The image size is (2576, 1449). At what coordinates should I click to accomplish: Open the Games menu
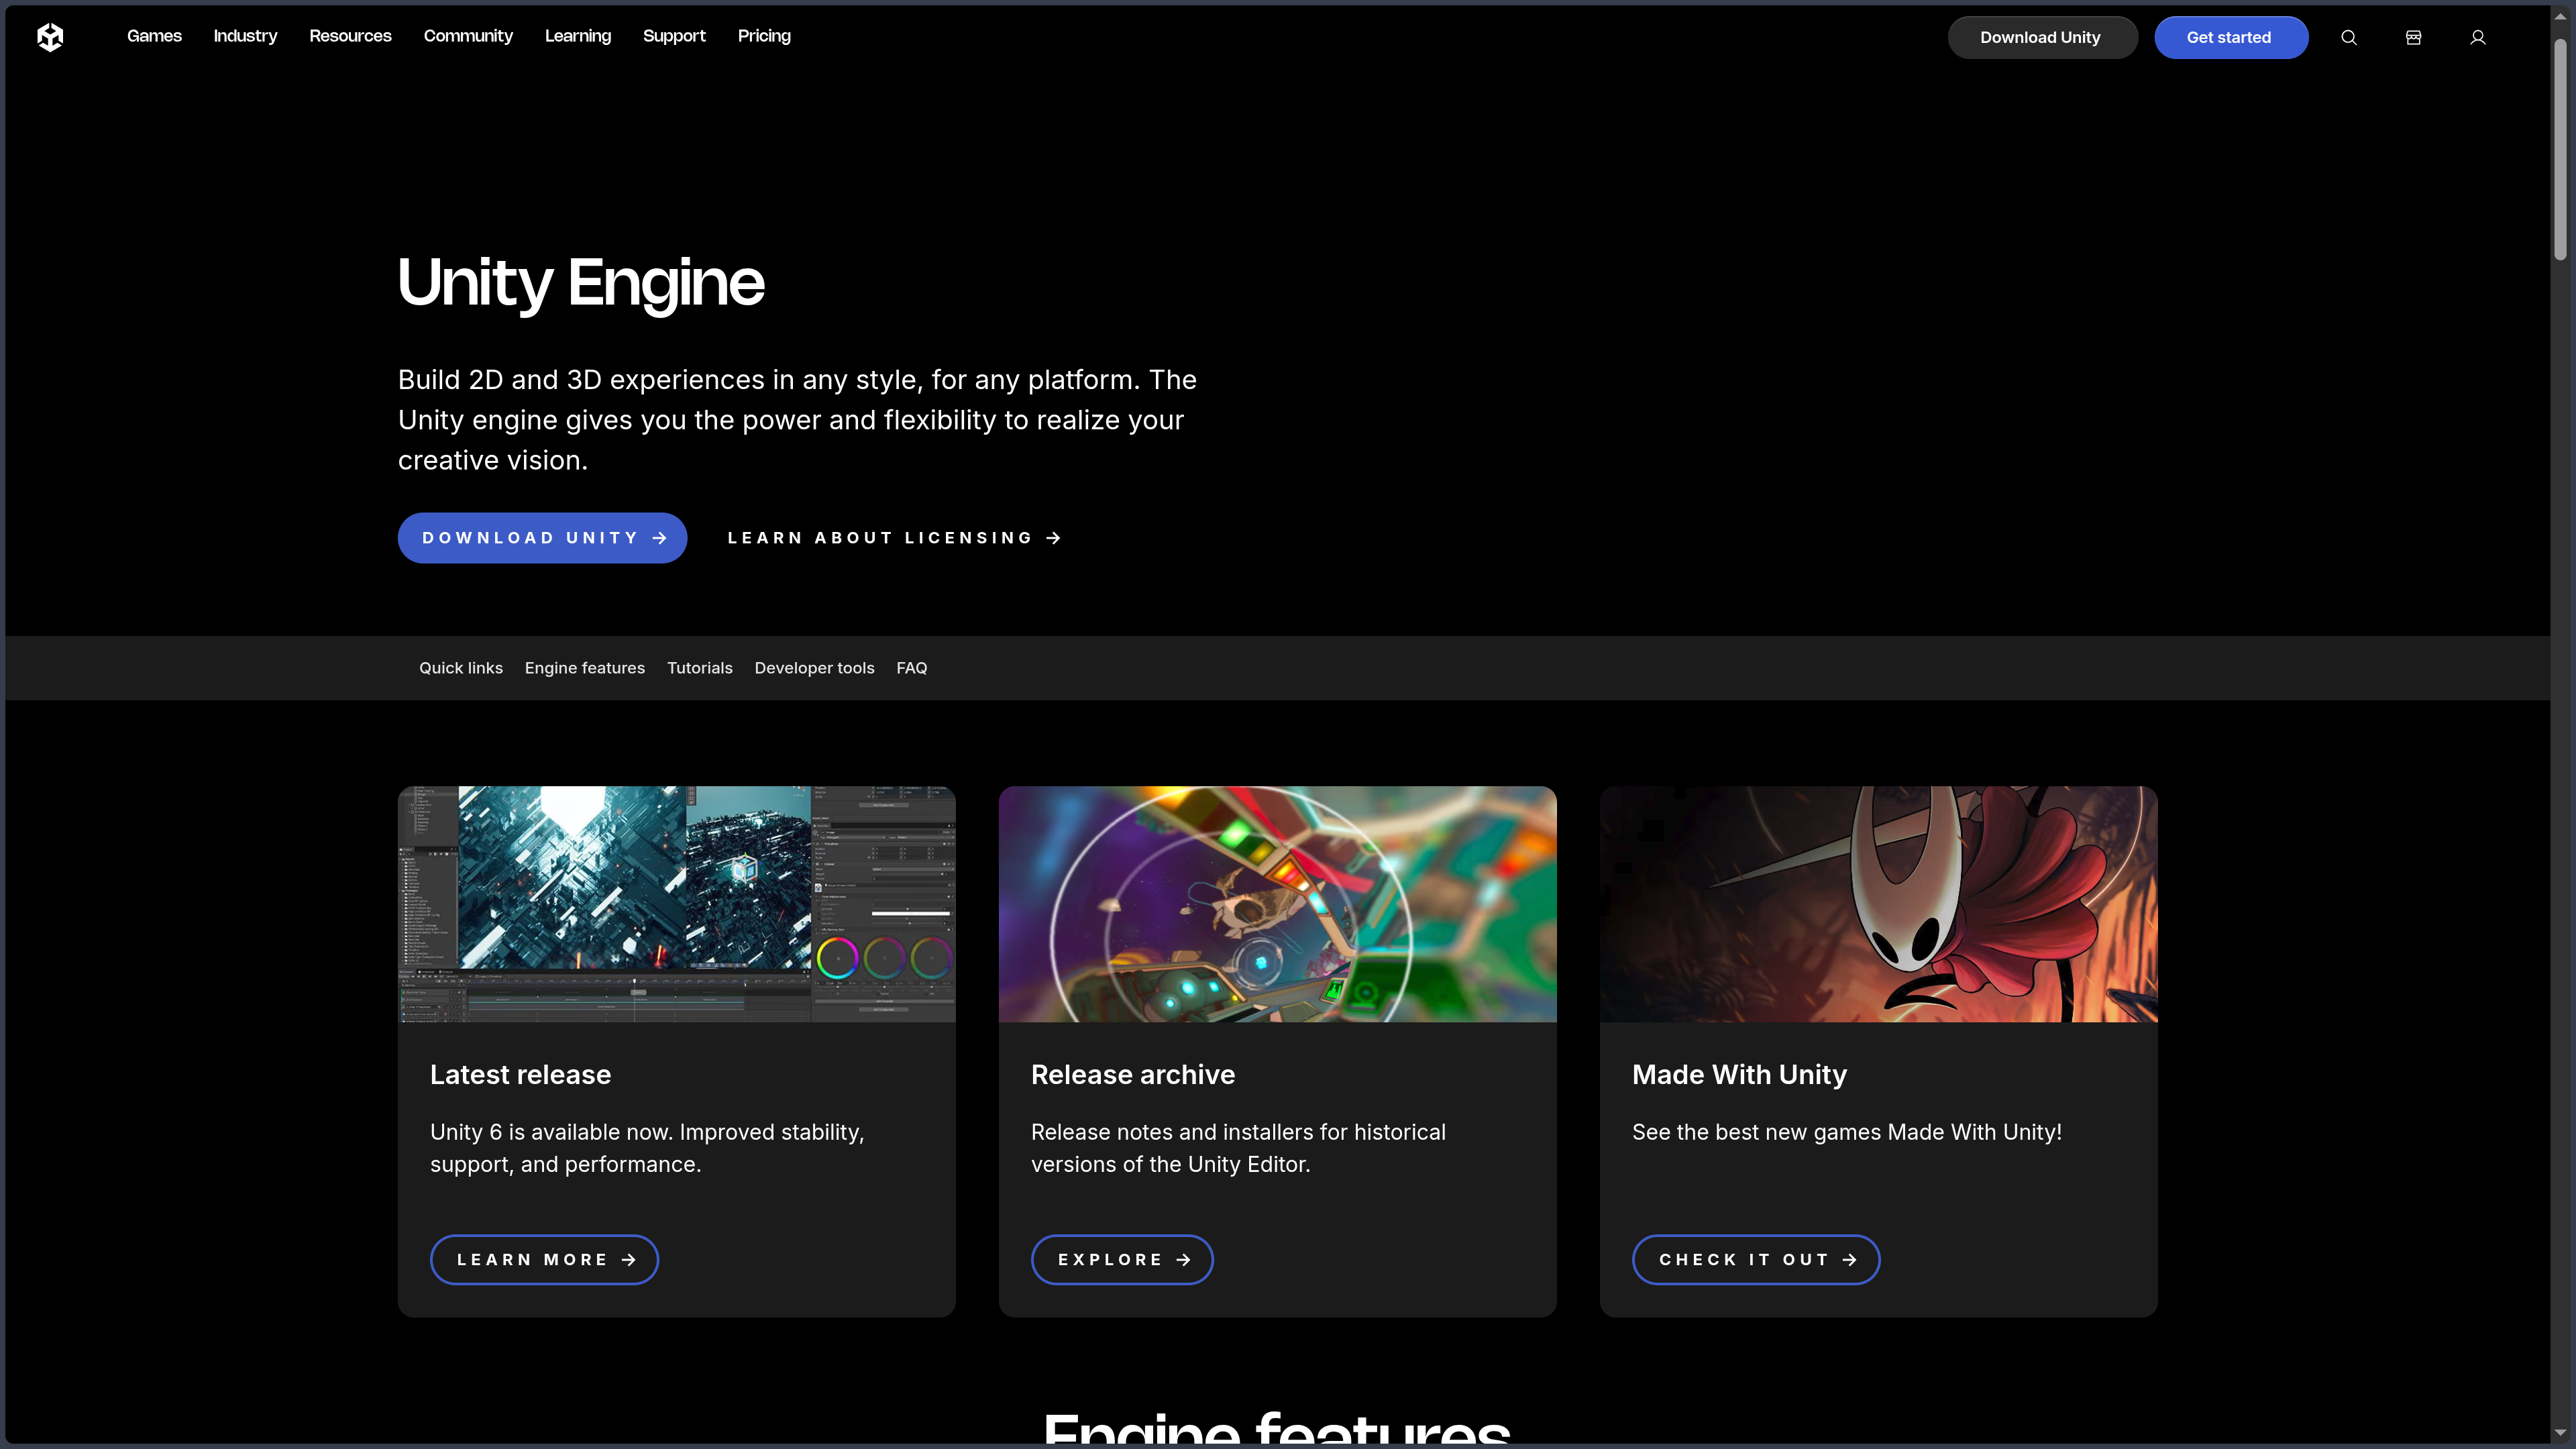click(x=154, y=36)
